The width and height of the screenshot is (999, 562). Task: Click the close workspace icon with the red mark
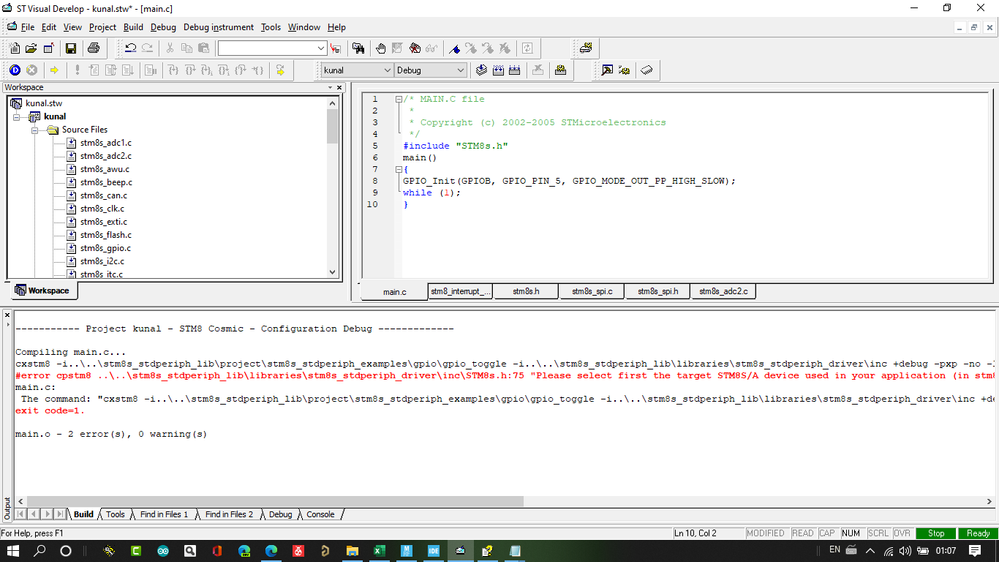[48, 48]
